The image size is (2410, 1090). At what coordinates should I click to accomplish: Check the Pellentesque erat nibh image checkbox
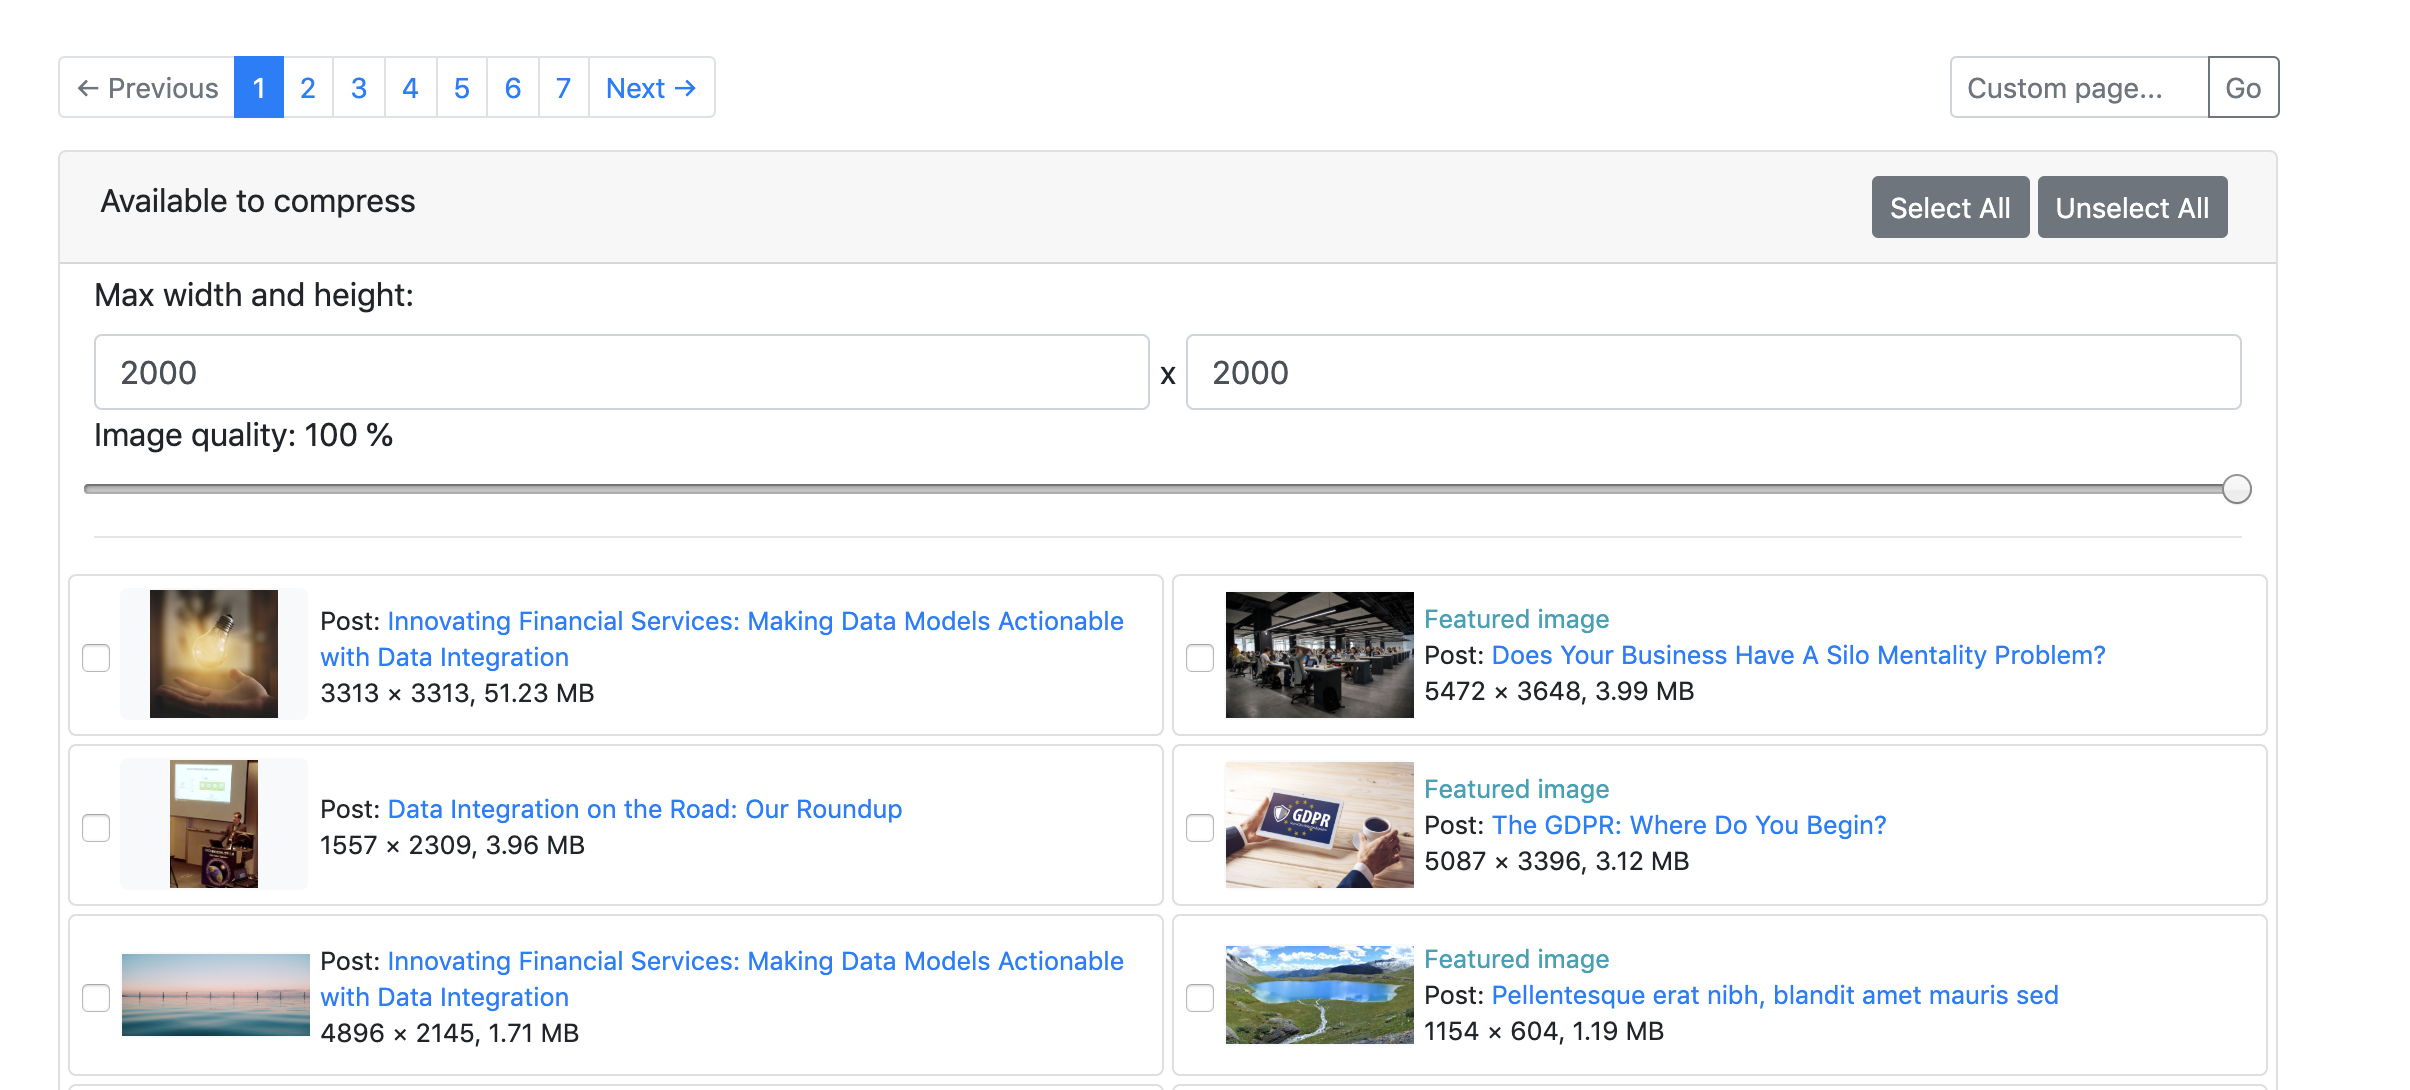click(1200, 998)
